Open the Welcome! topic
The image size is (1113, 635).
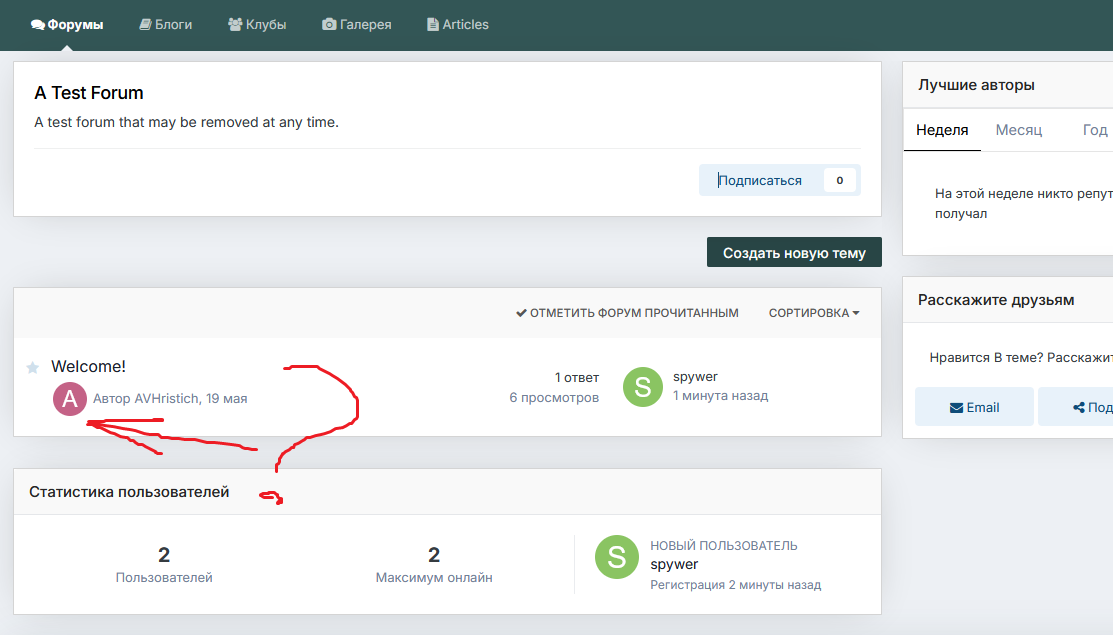[88, 366]
